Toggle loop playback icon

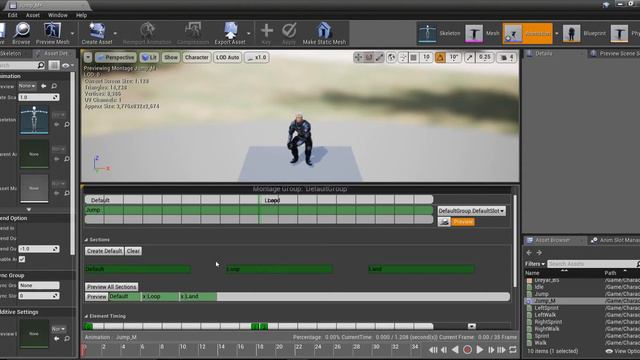click(x=513, y=350)
